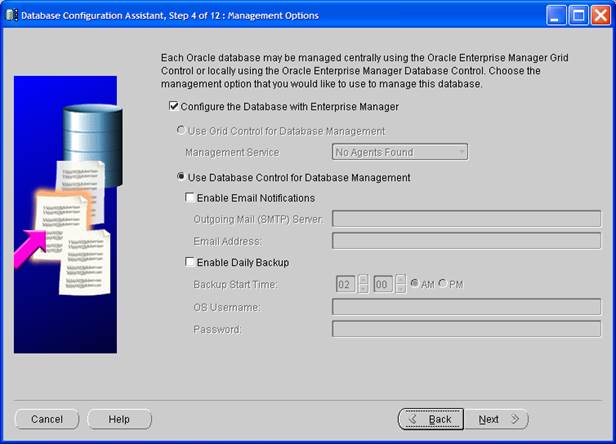Click the backup start hour field

click(x=346, y=284)
